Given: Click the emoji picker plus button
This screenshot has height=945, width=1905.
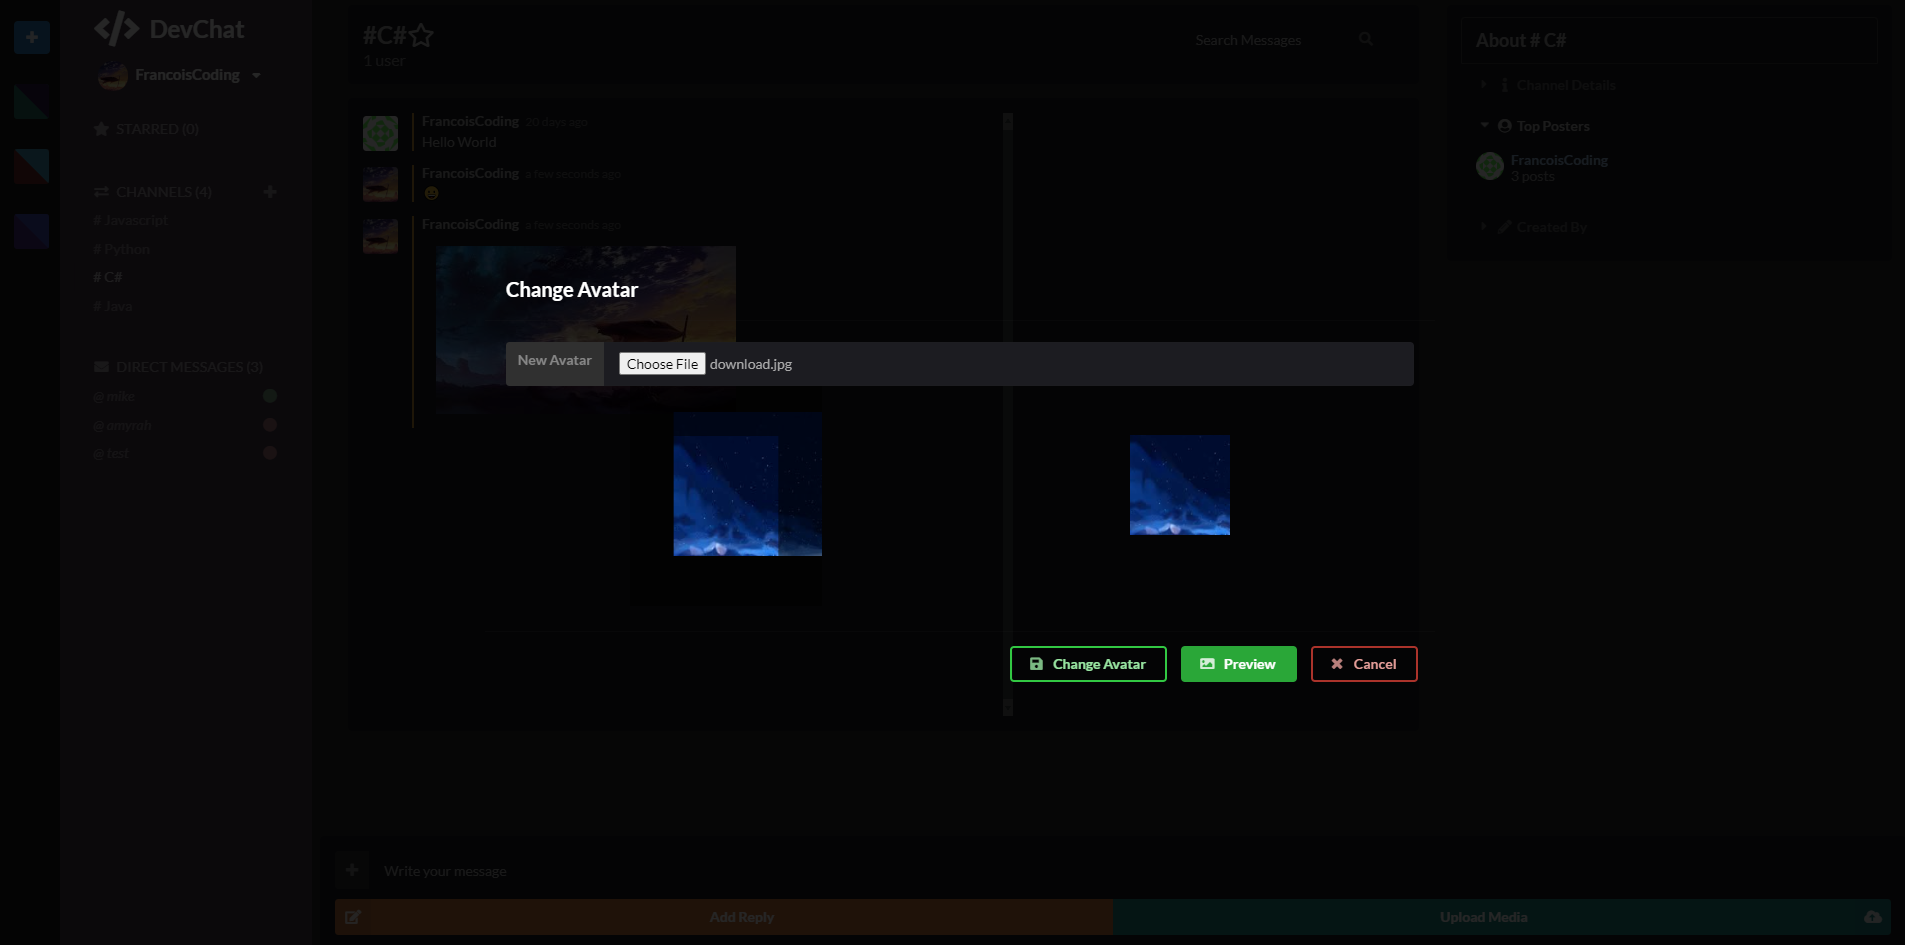Looking at the screenshot, I should 352,870.
